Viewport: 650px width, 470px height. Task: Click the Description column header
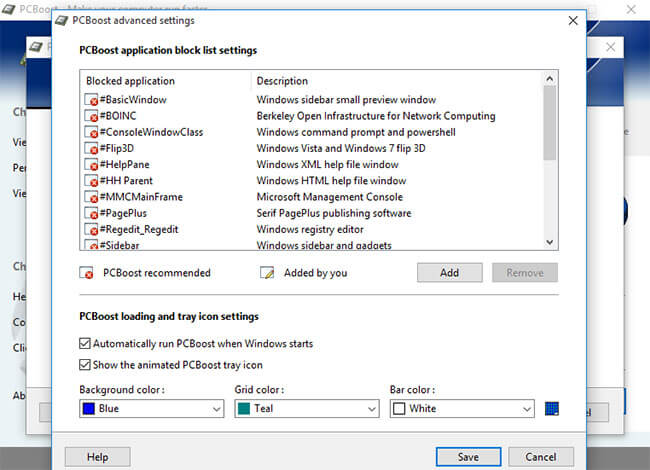point(397,81)
